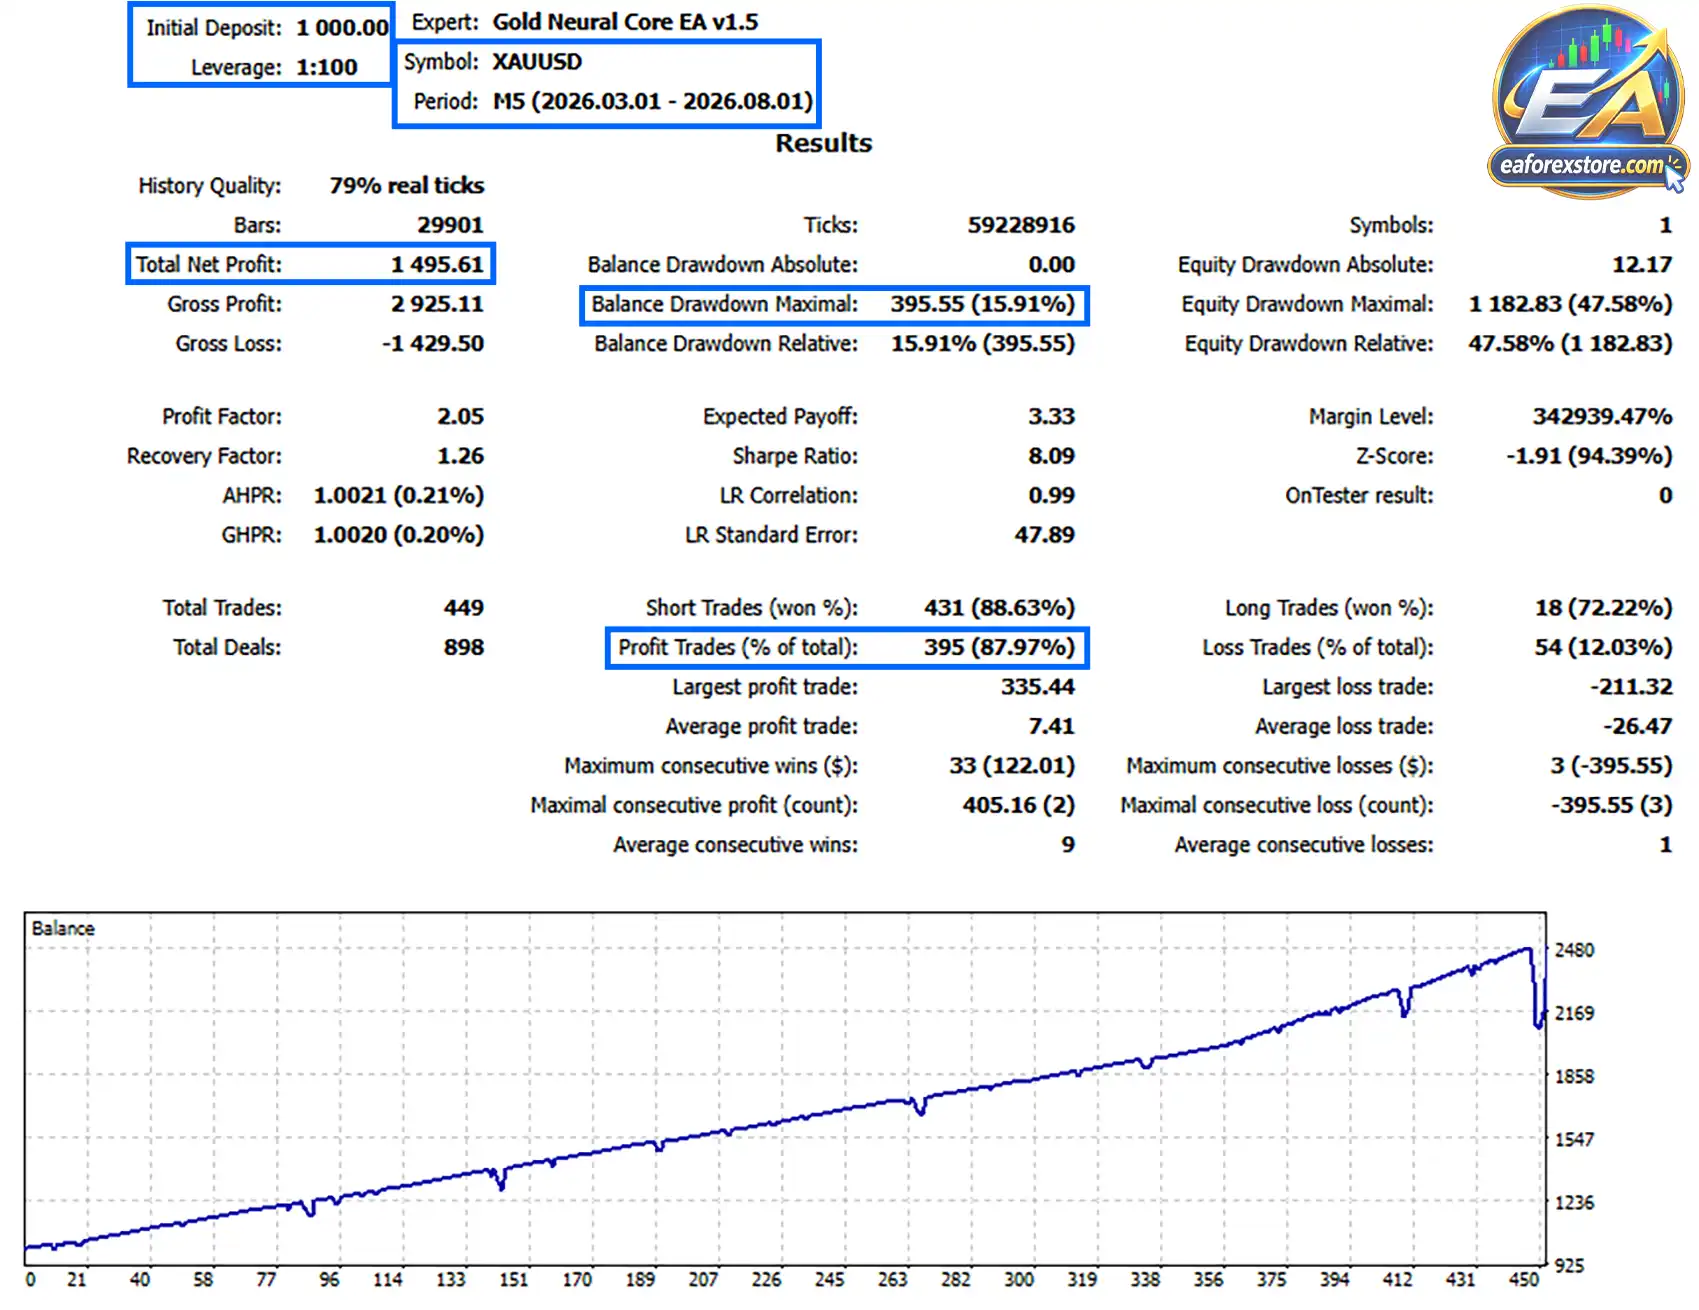Click the Bars value 29901
Image resolution: width=1699 pixels, height=1310 pixels.
(x=450, y=225)
